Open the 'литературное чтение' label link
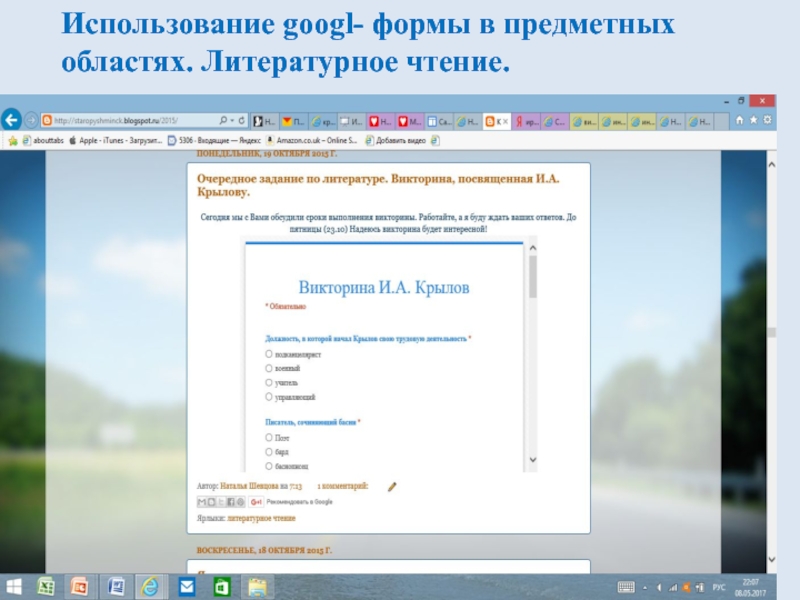 coord(261,520)
